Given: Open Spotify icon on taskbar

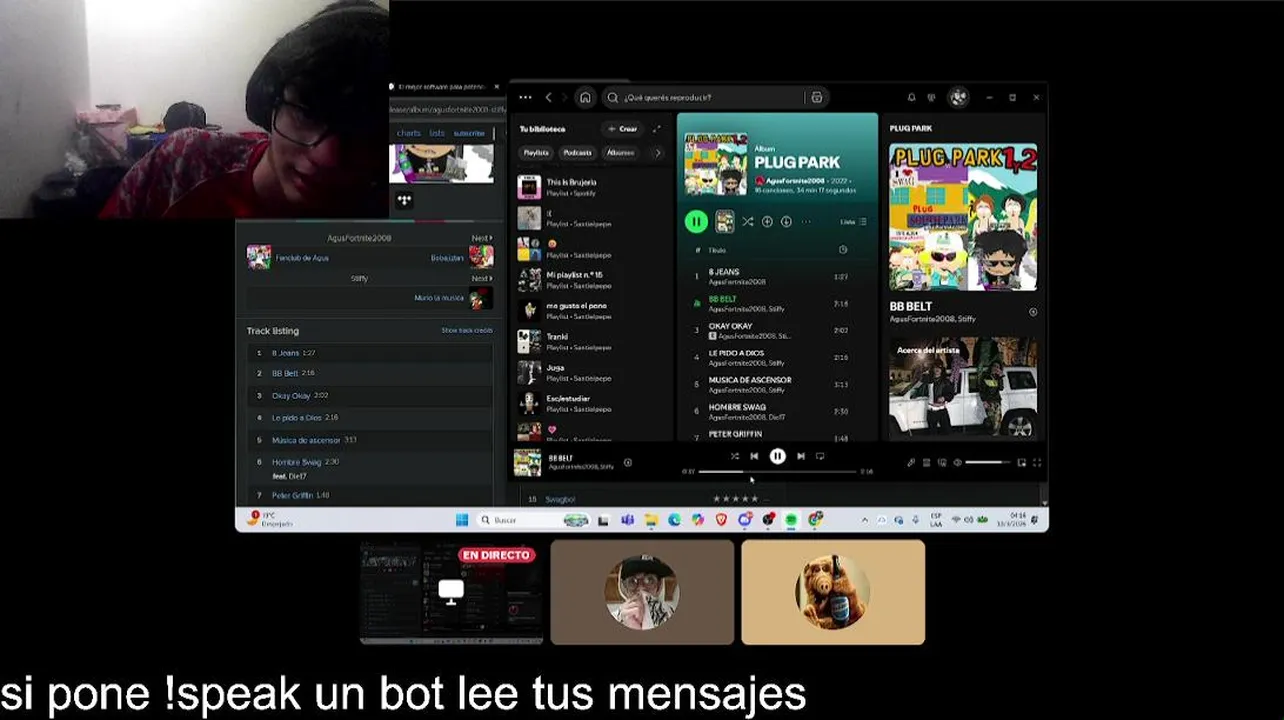Looking at the screenshot, I should point(791,520).
